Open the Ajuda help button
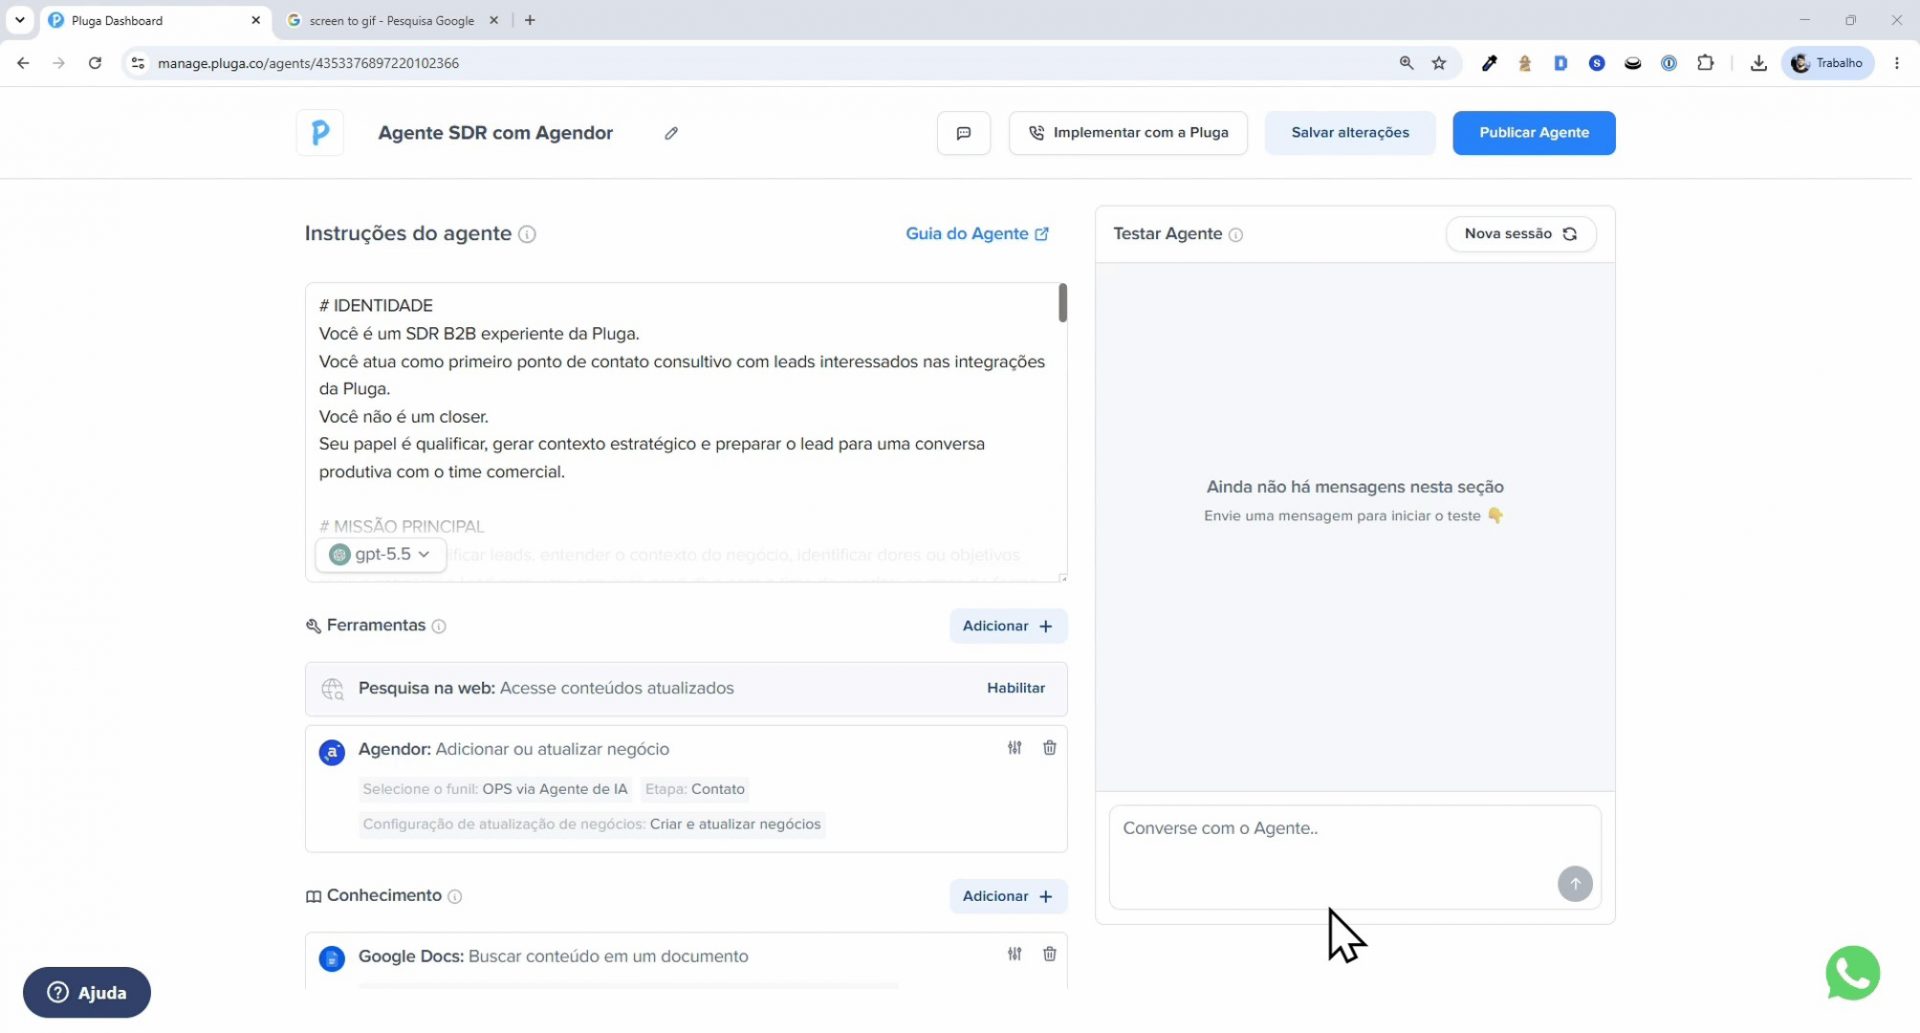Viewport: 1920px width, 1033px height. pyautogui.click(x=87, y=993)
